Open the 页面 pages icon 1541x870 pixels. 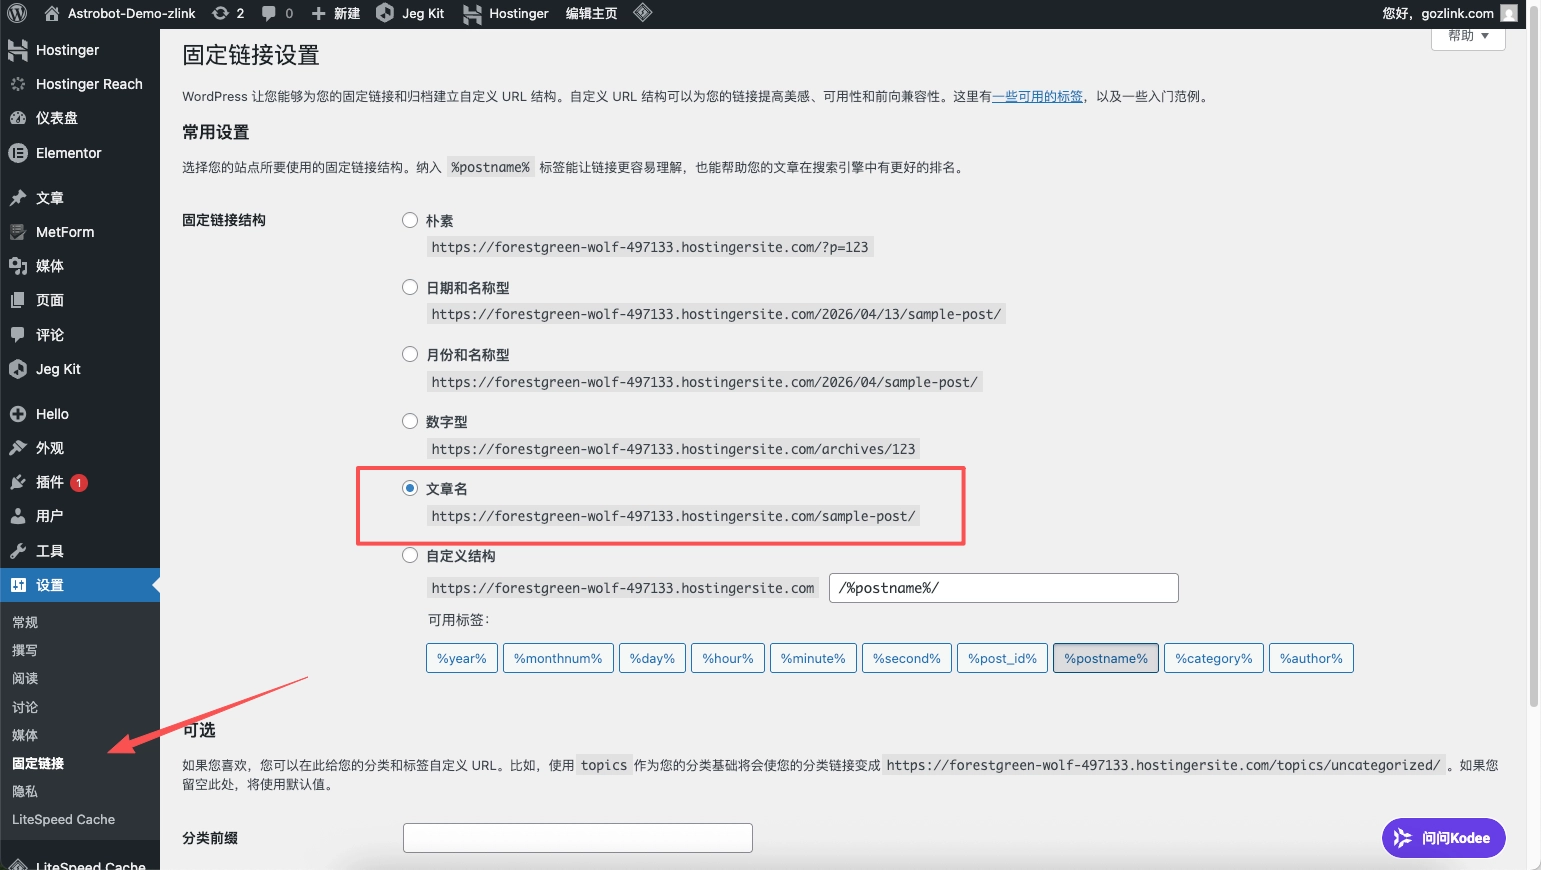(18, 300)
